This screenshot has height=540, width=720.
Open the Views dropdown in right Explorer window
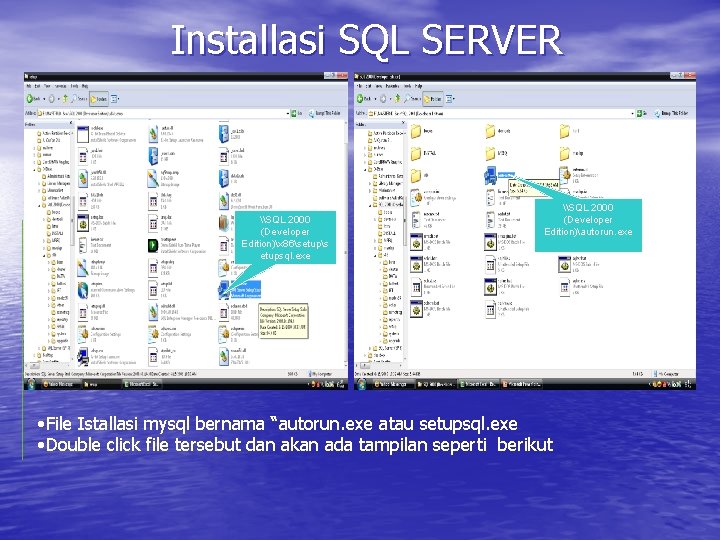point(450,99)
